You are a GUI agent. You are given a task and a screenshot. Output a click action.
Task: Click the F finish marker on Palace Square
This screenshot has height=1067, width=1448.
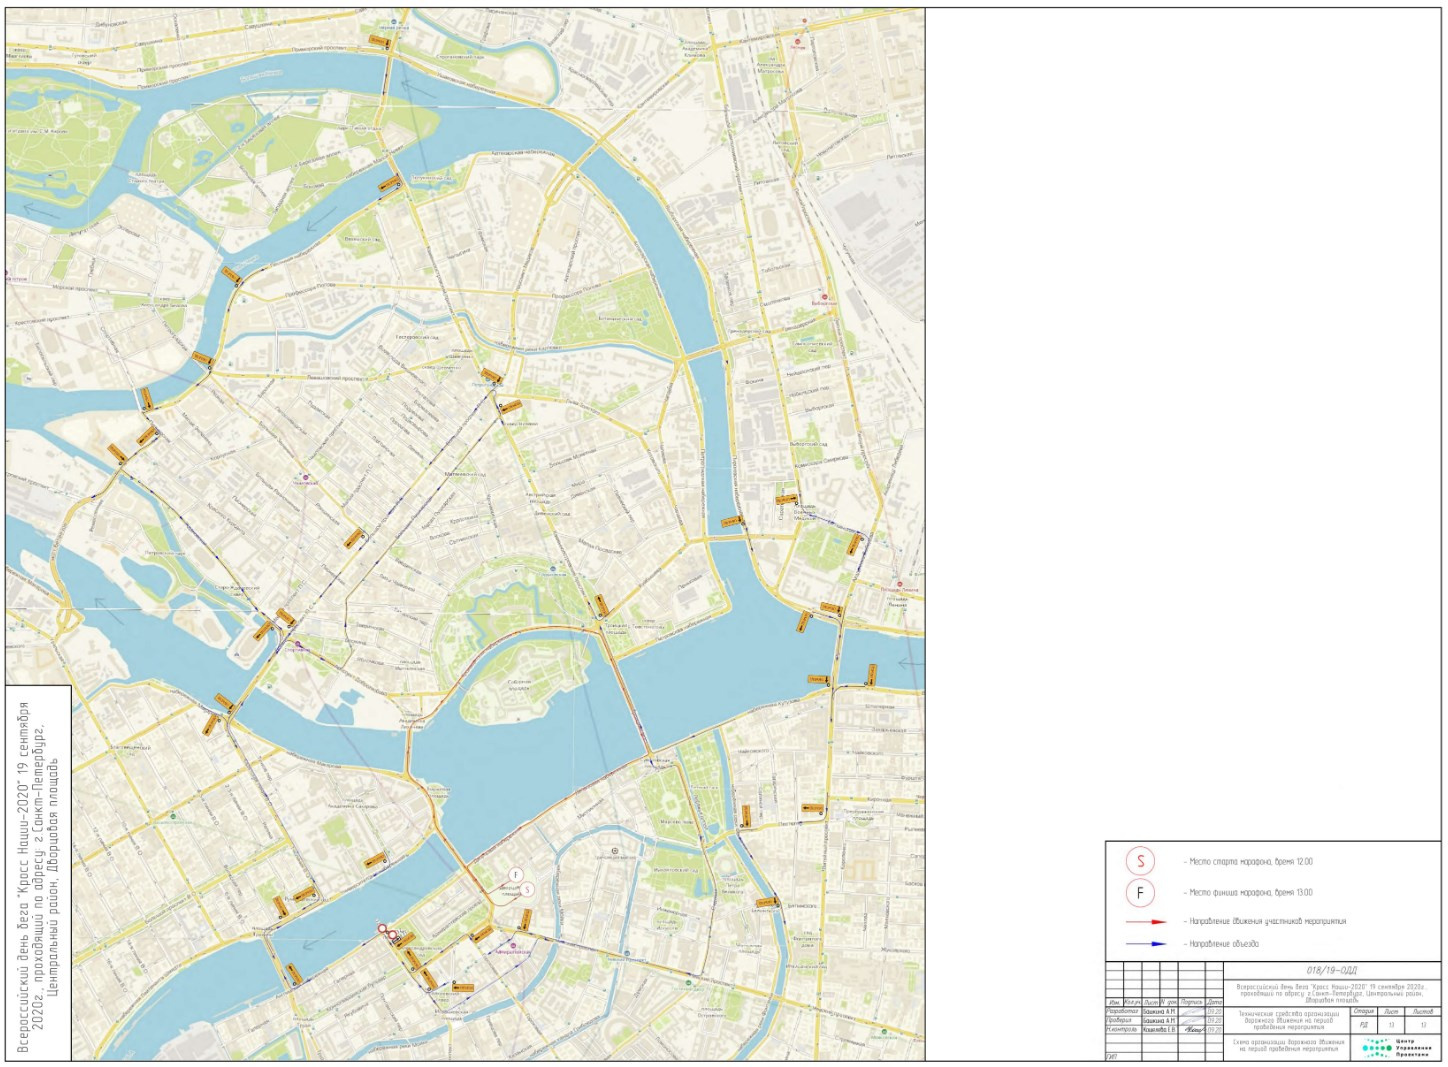point(516,875)
